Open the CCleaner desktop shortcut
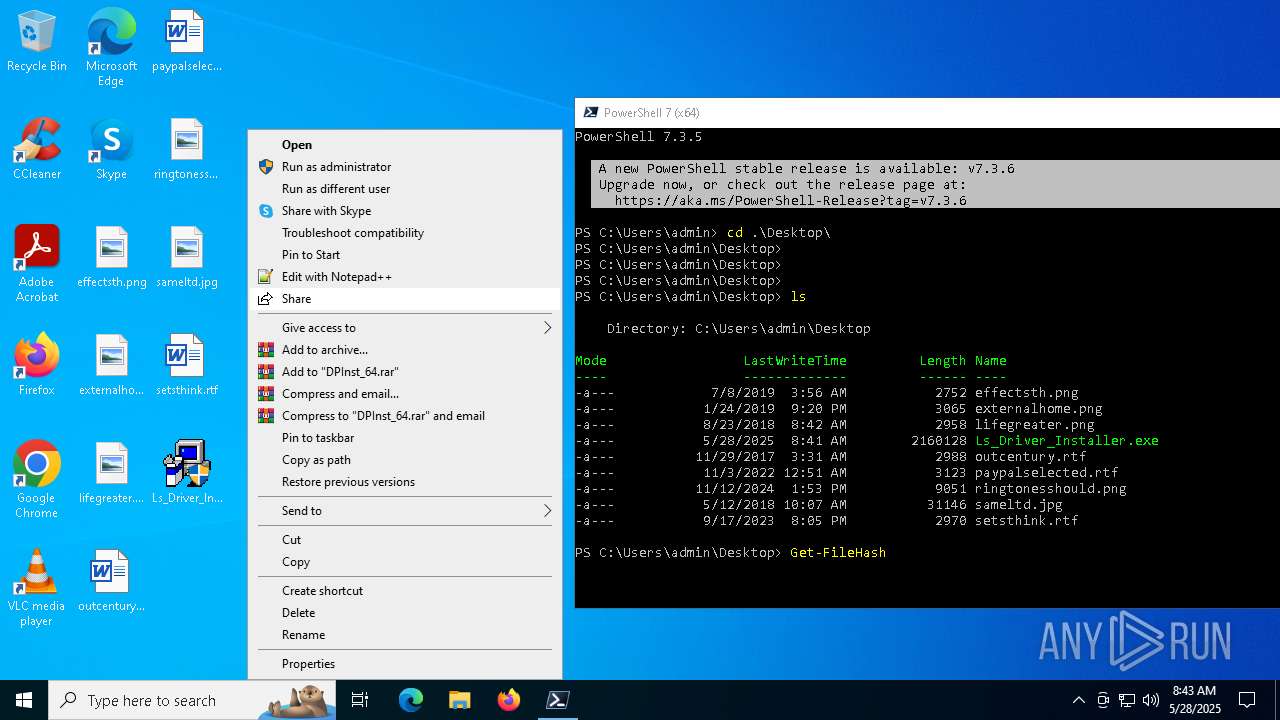 pos(37,150)
